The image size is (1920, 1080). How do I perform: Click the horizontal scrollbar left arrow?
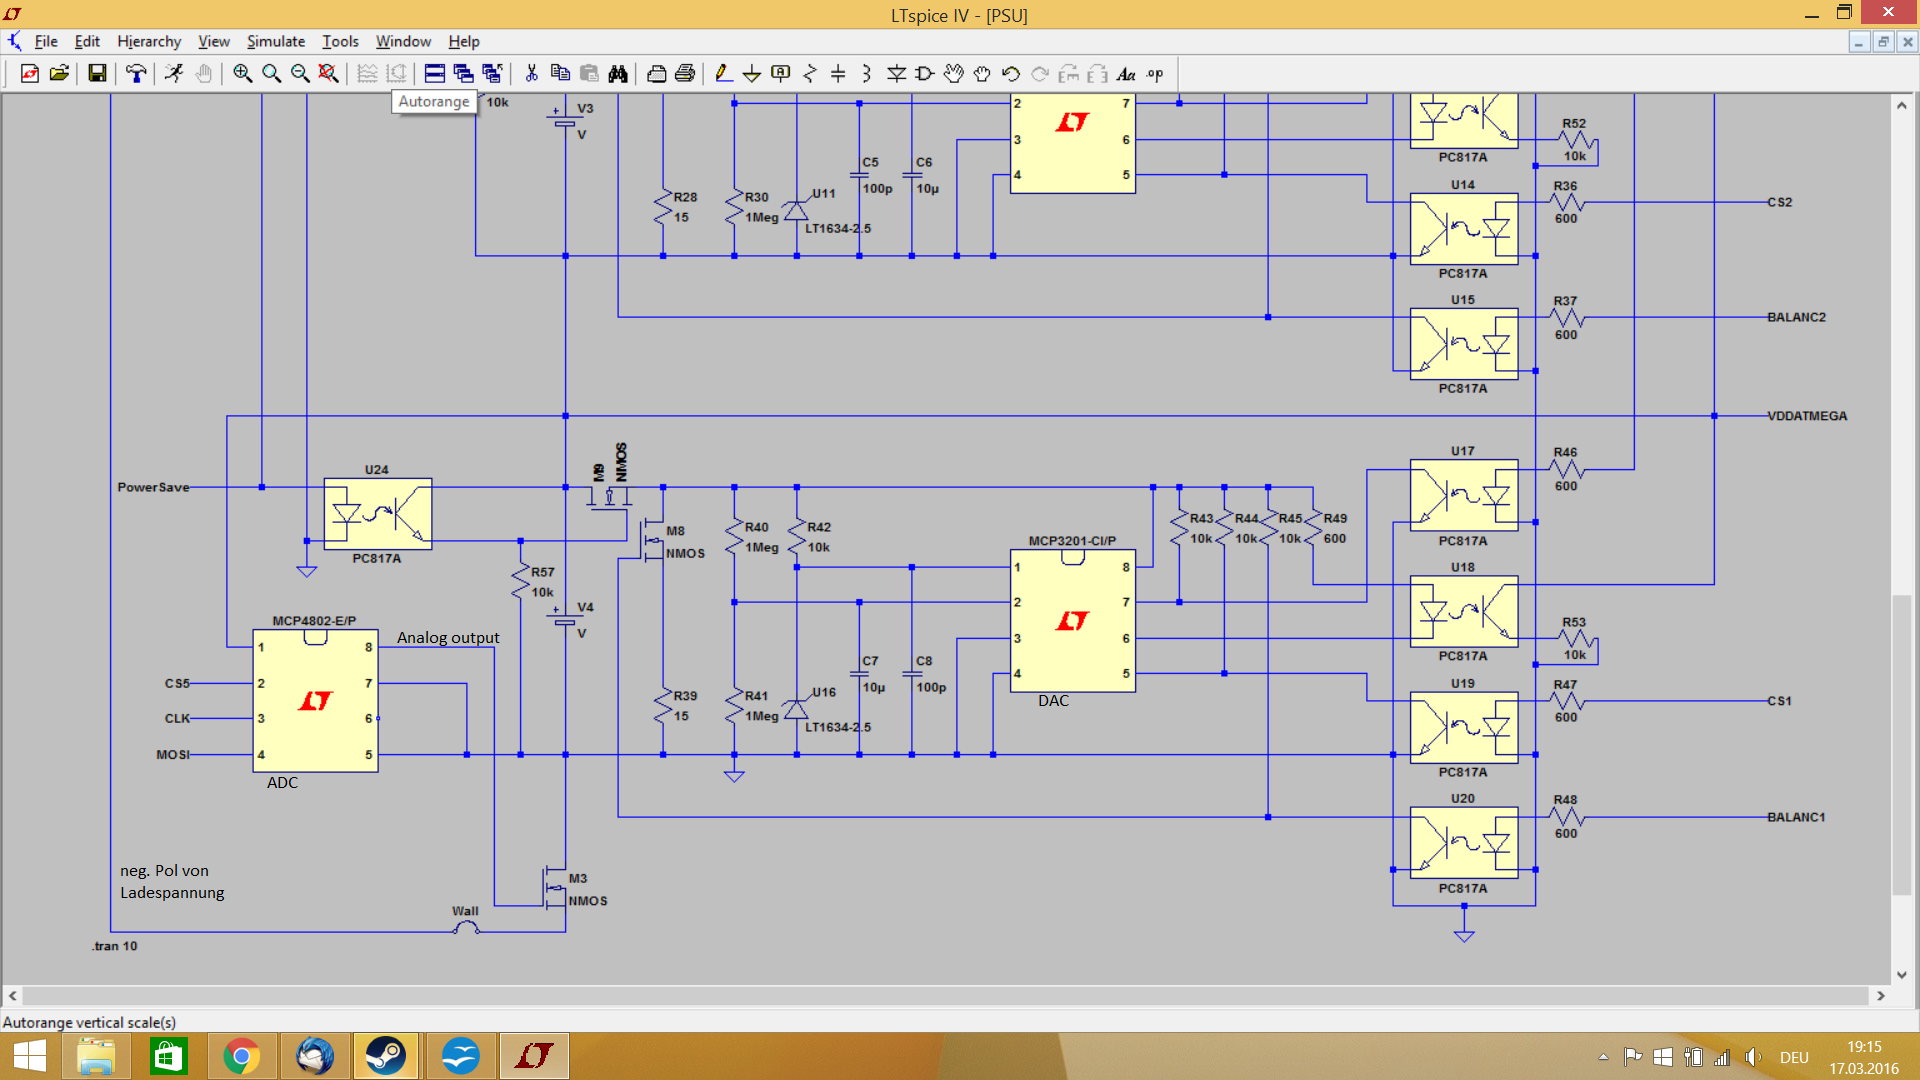coord(12,996)
